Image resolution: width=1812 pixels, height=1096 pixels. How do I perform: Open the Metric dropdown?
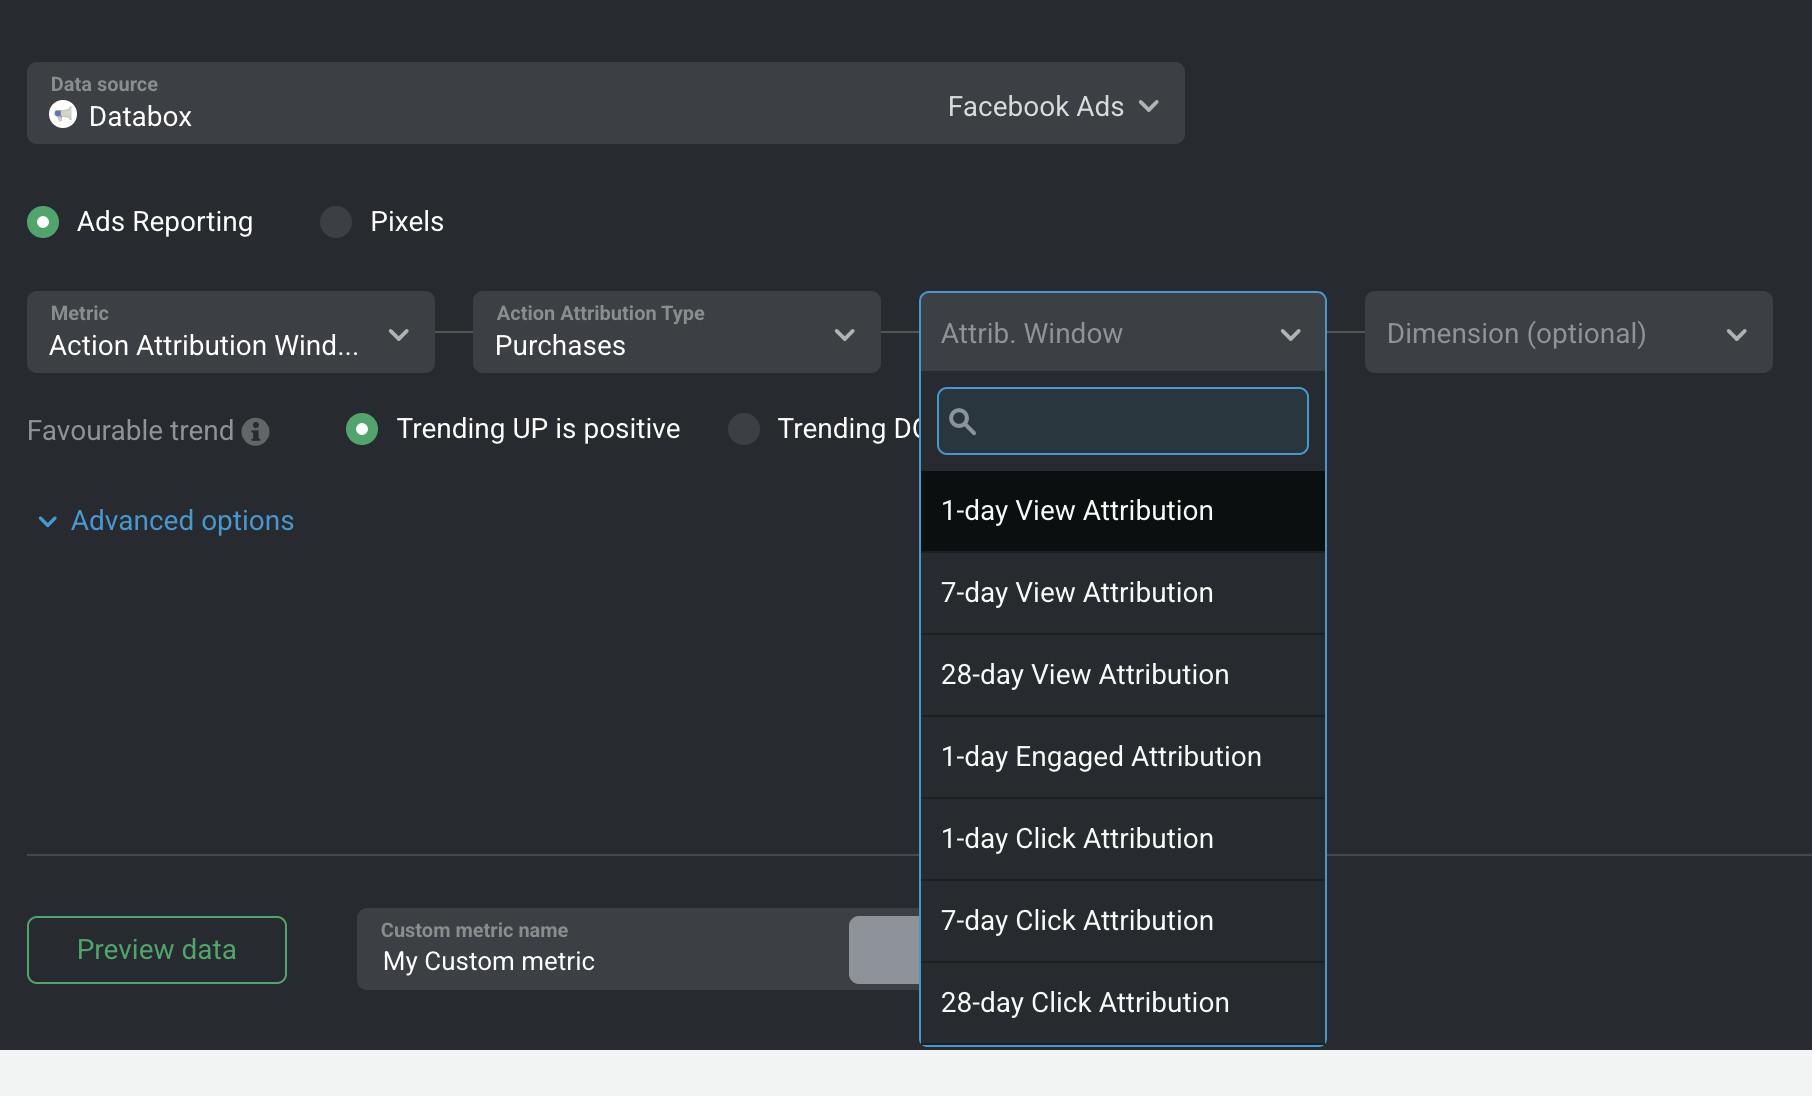coord(231,332)
